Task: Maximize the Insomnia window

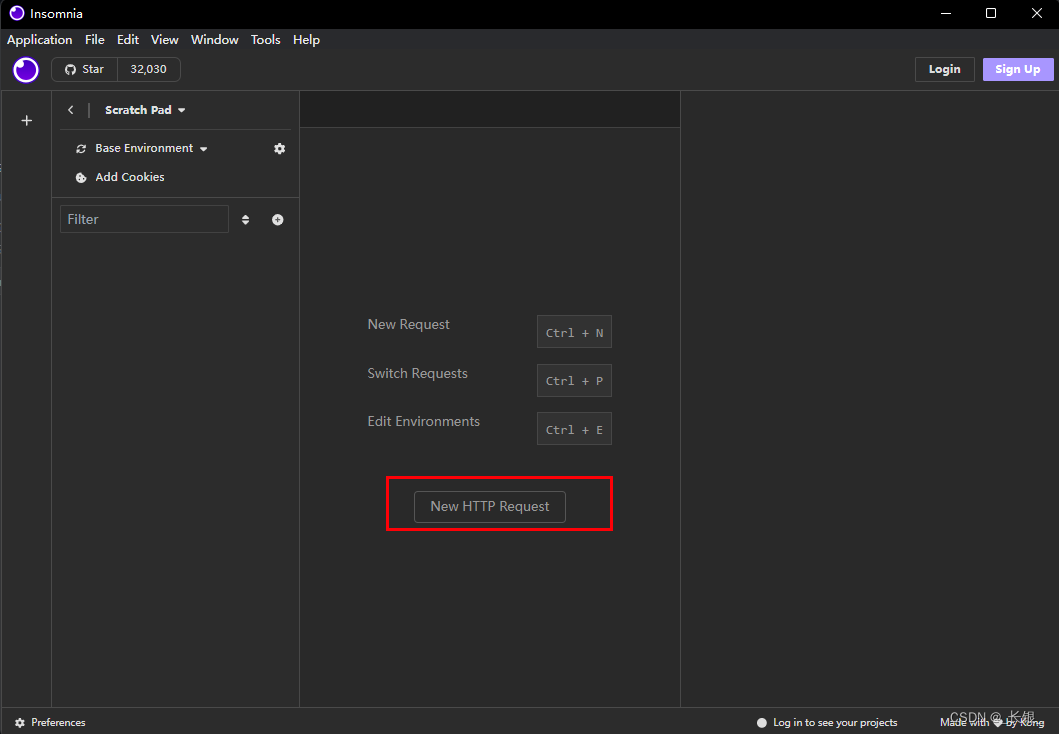Action: tap(991, 14)
